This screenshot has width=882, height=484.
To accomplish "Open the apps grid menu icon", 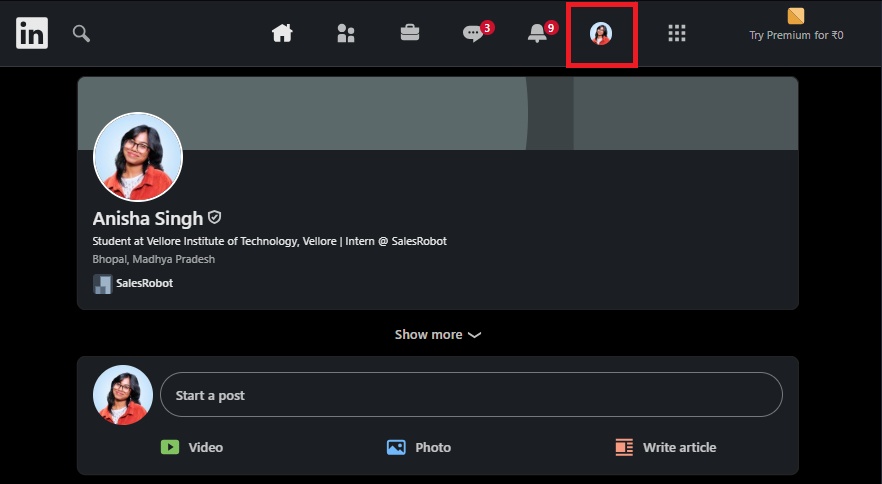I will [x=677, y=33].
